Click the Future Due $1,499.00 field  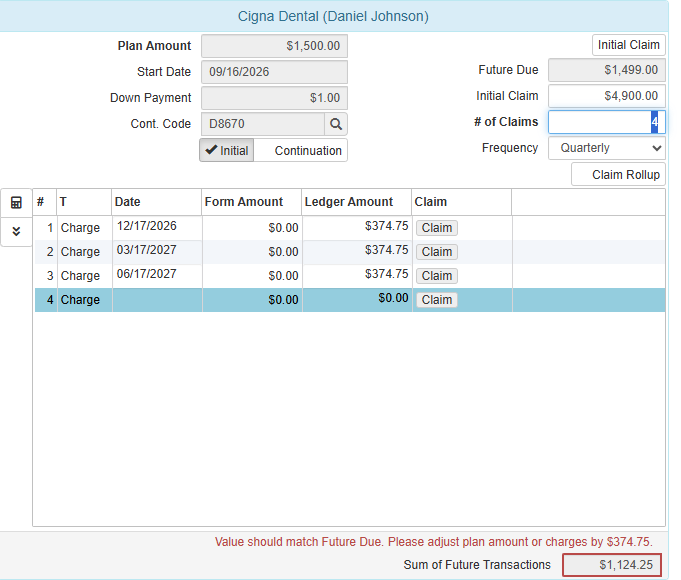point(607,70)
